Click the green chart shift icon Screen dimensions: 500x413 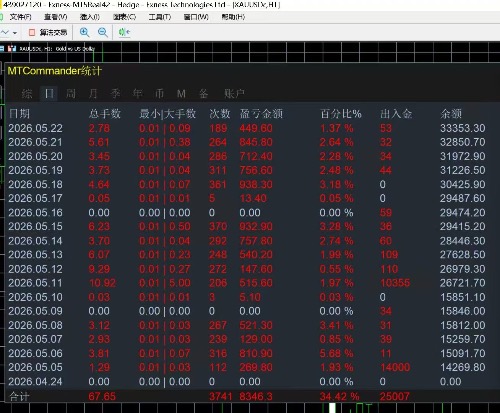[124, 32]
